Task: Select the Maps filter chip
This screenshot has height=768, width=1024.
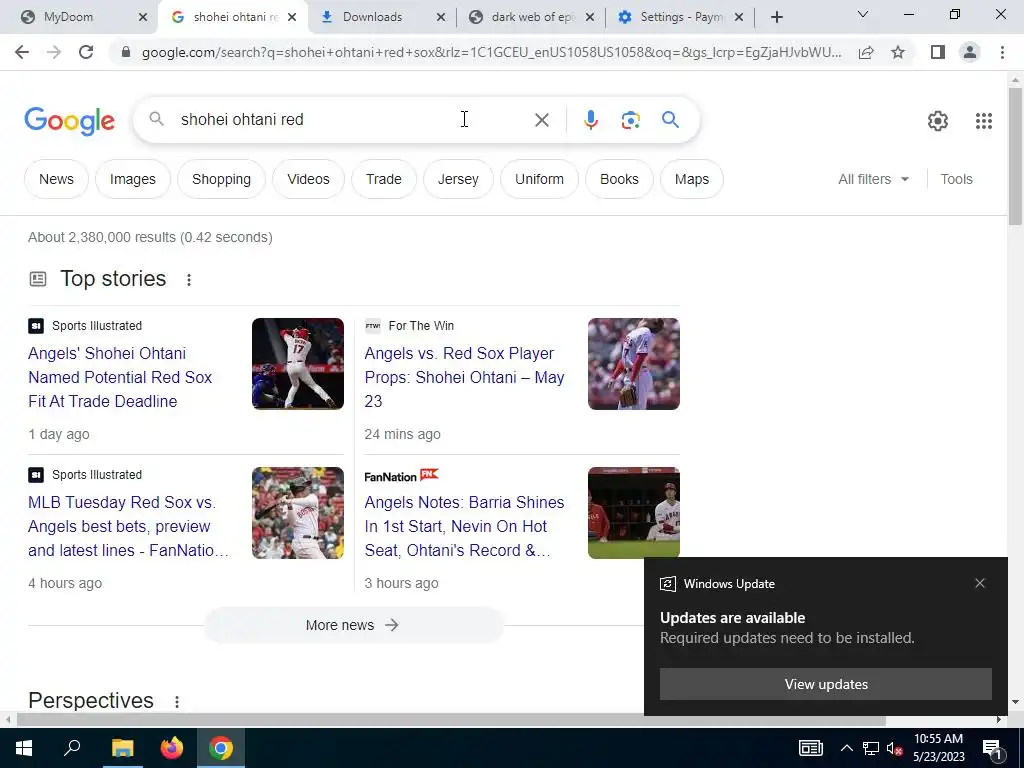Action: [692, 179]
